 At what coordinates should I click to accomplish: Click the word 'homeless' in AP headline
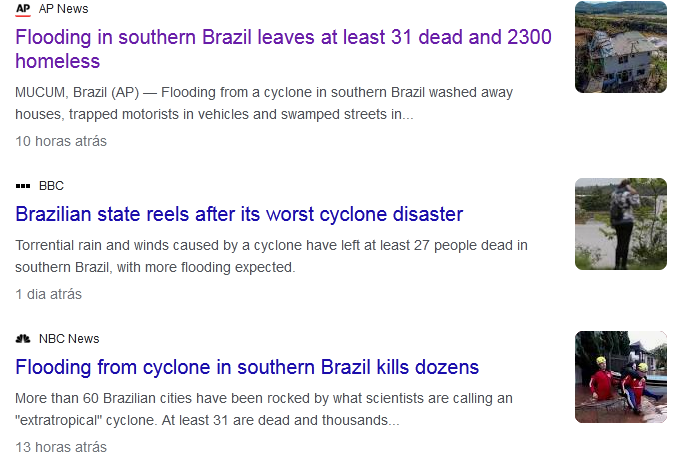tap(58, 61)
